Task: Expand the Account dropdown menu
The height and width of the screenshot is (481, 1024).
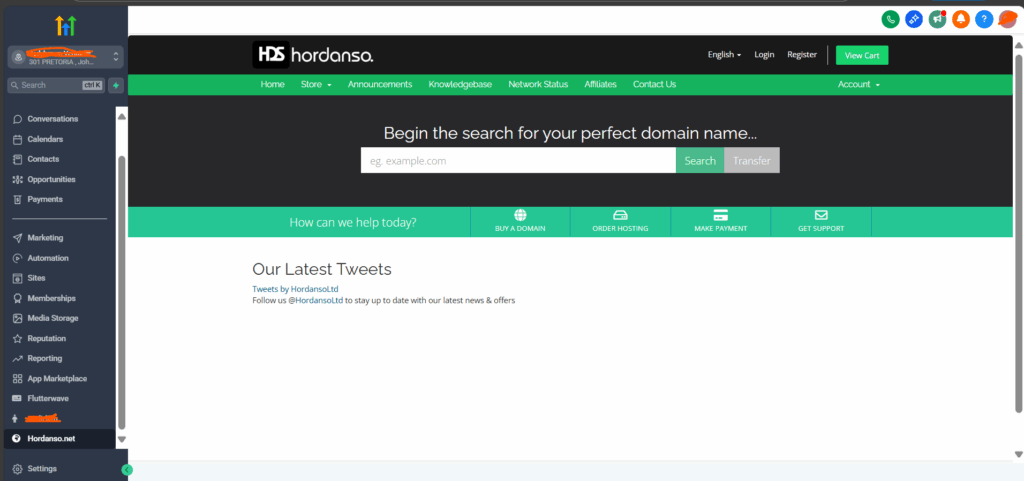Action: pos(858,85)
